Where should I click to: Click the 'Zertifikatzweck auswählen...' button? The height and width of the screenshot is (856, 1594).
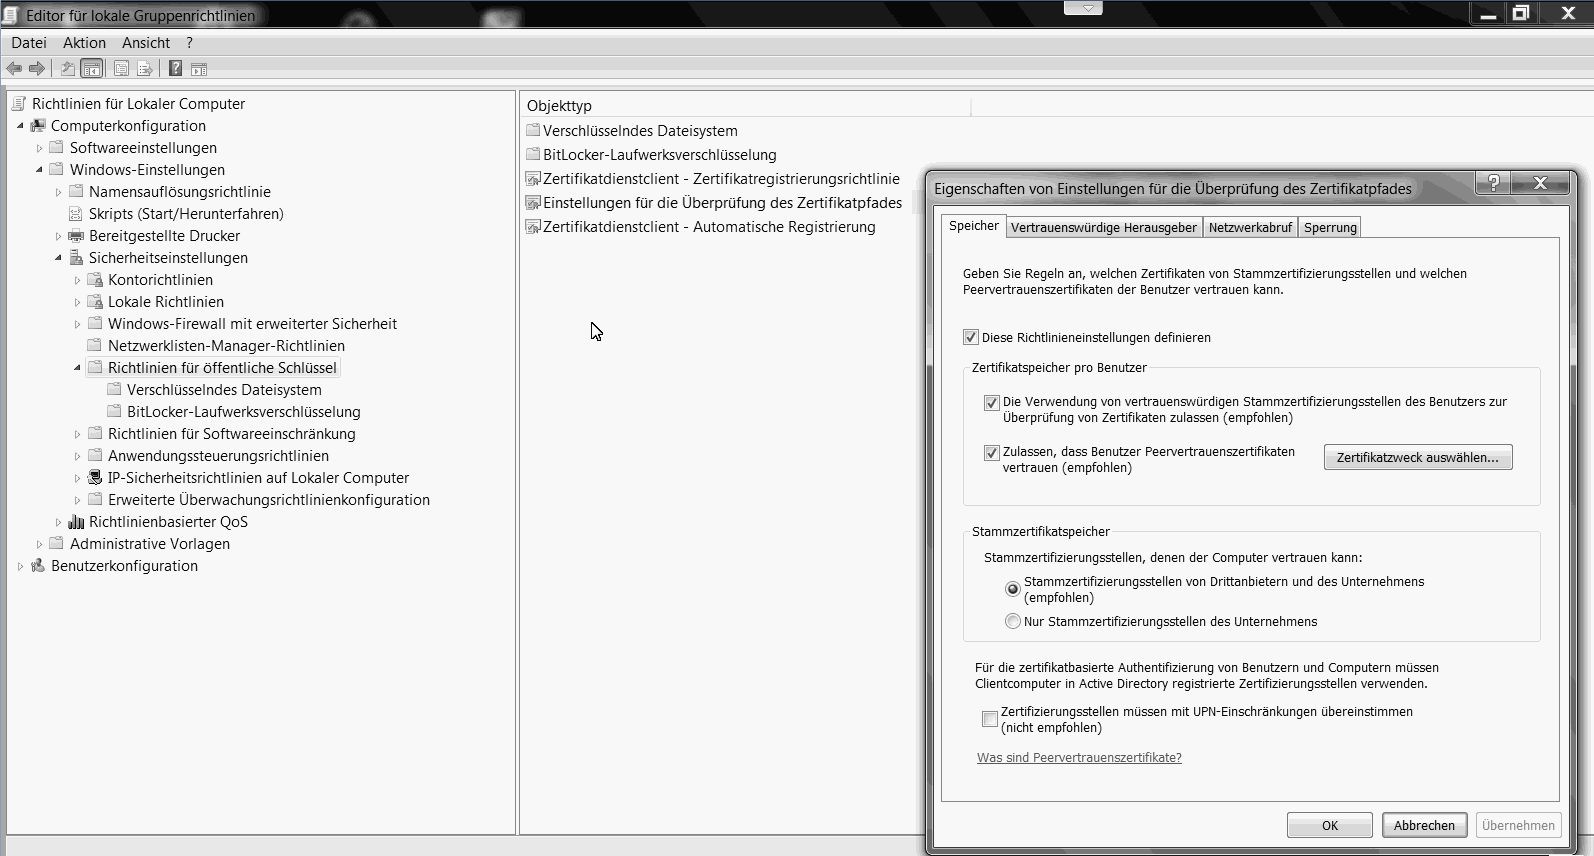(1418, 457)
